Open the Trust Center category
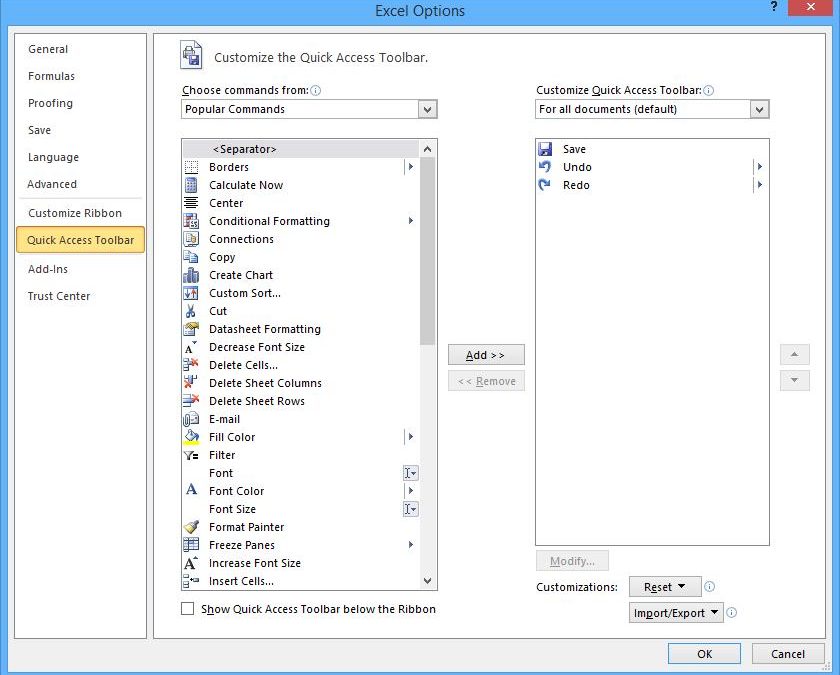Screen dimensions: 840x675 pos(59,296)
